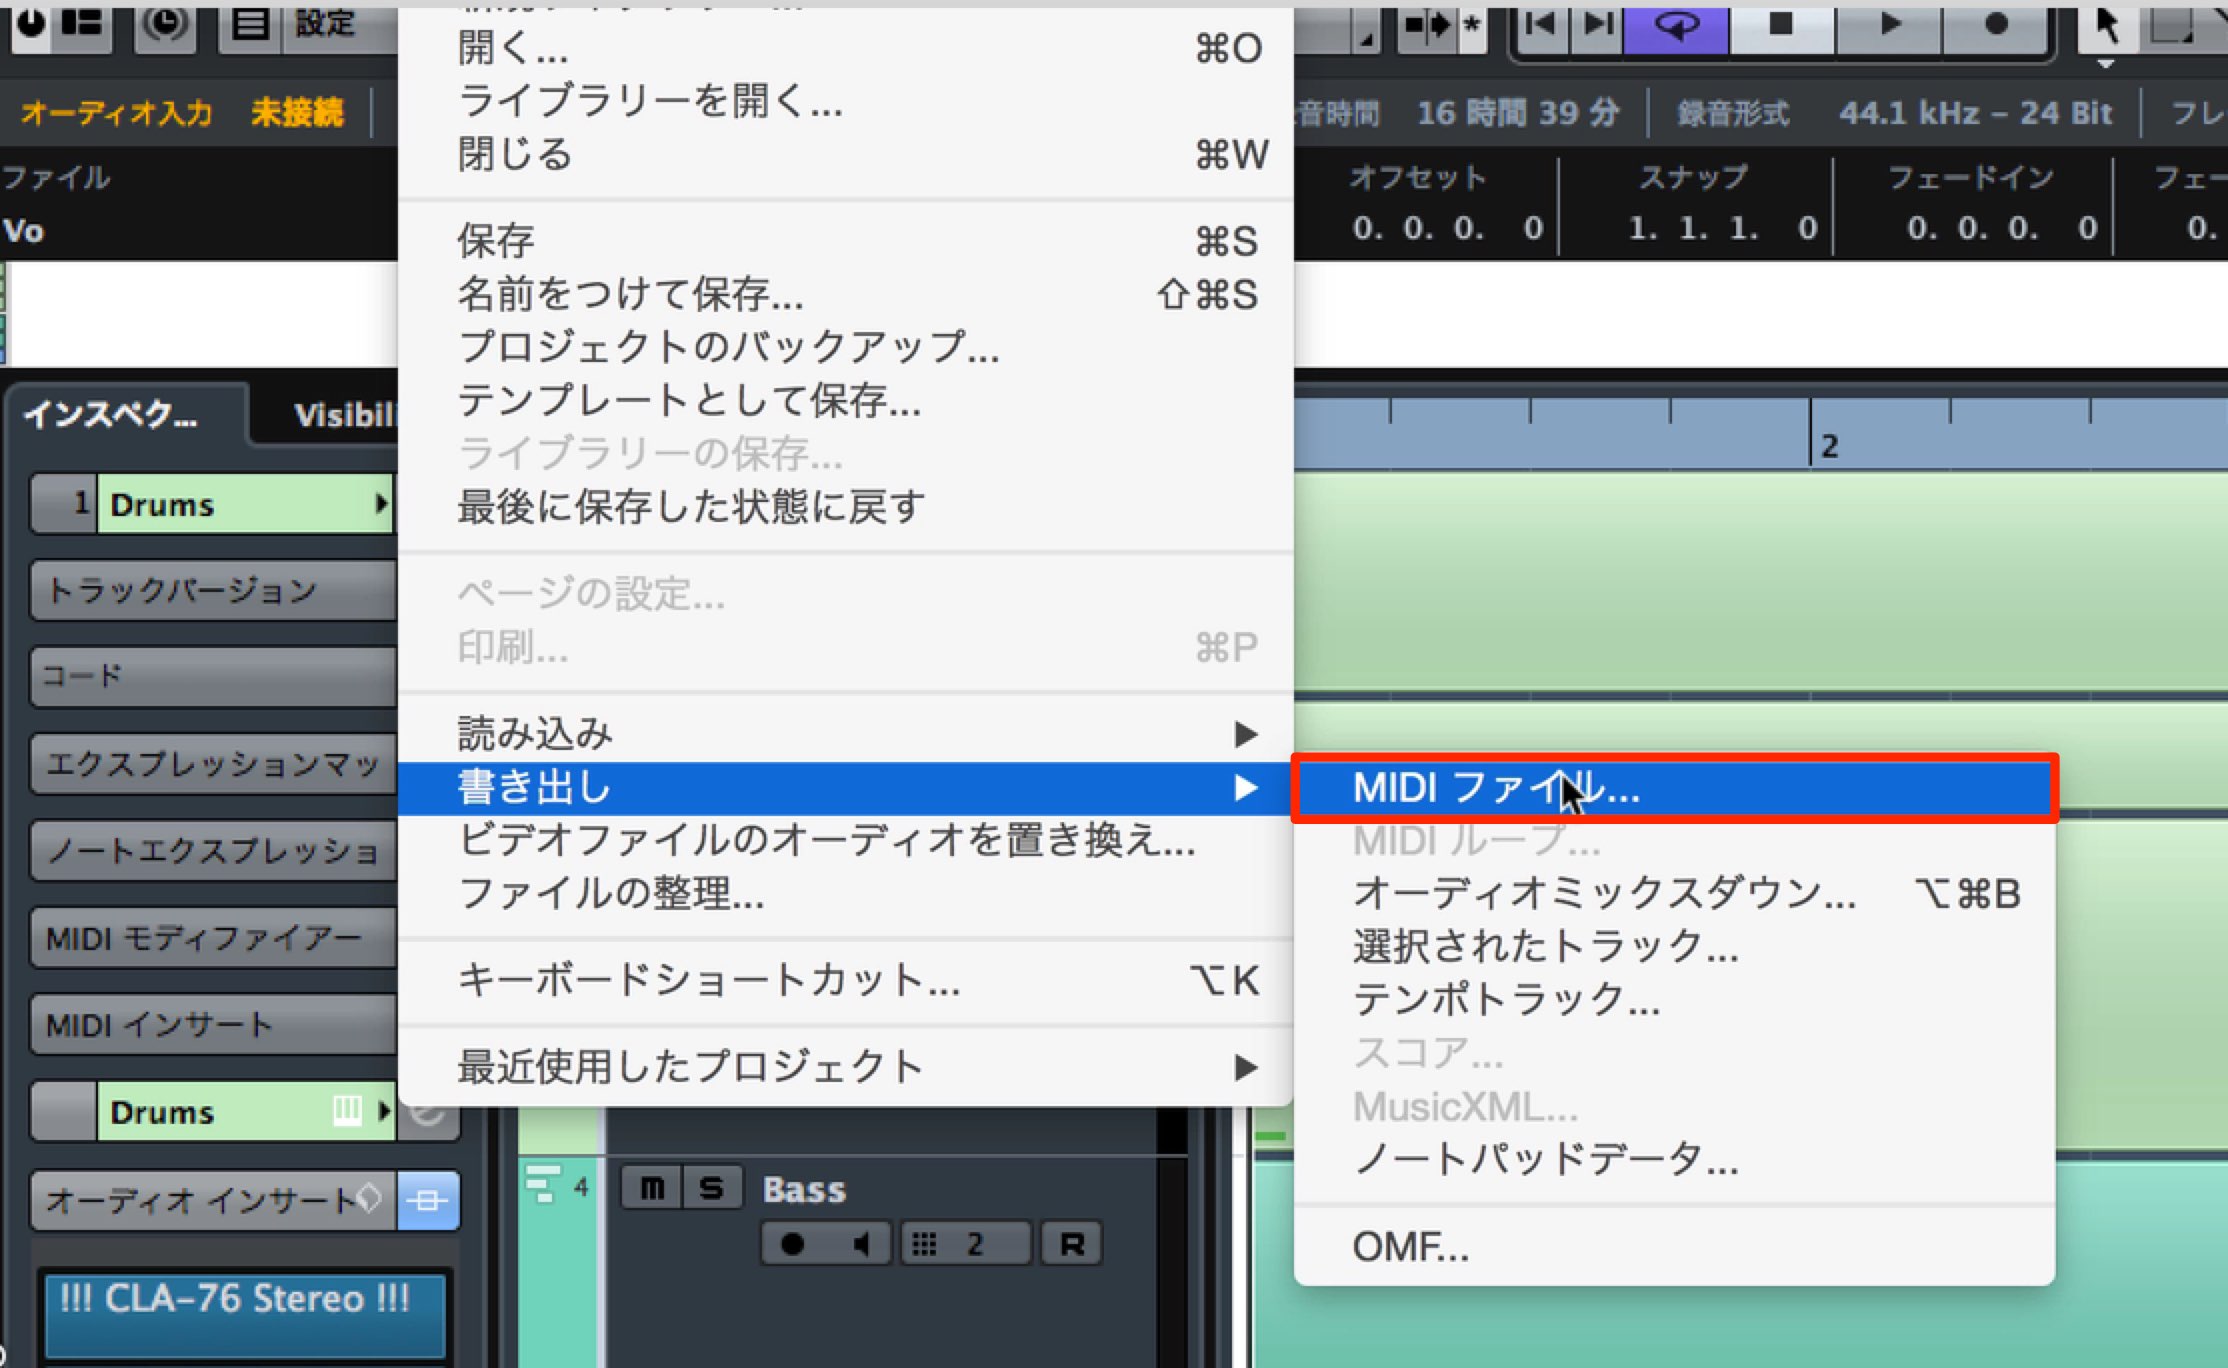Screen dimensions: 2228x1368
Task: Toggle read automation R on Bass track
Action: point(1071,1244)
